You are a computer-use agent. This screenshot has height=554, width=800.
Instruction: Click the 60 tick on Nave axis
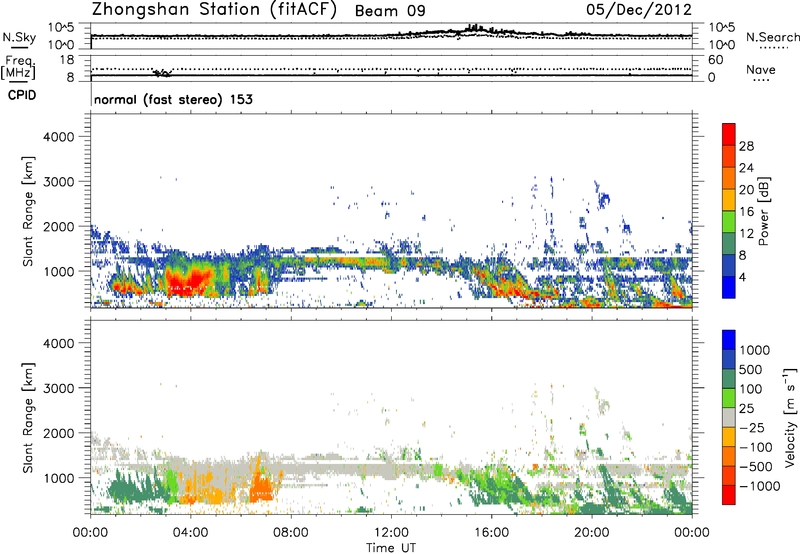coord(716,60)
